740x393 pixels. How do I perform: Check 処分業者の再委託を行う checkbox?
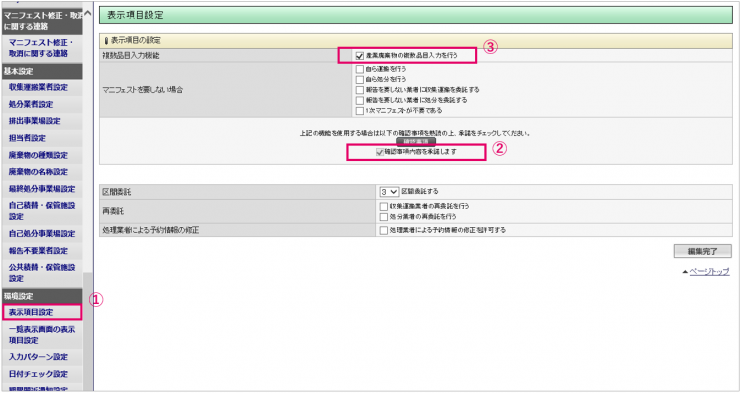pos(384,217)
